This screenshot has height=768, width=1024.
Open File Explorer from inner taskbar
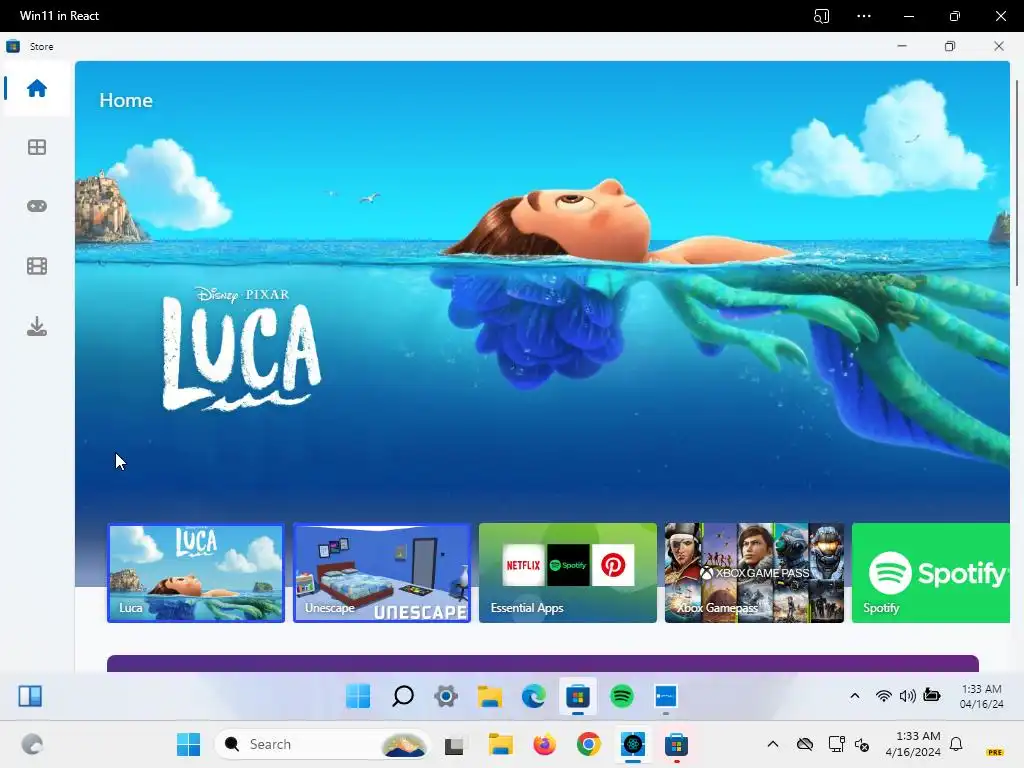tap(490, 696)
